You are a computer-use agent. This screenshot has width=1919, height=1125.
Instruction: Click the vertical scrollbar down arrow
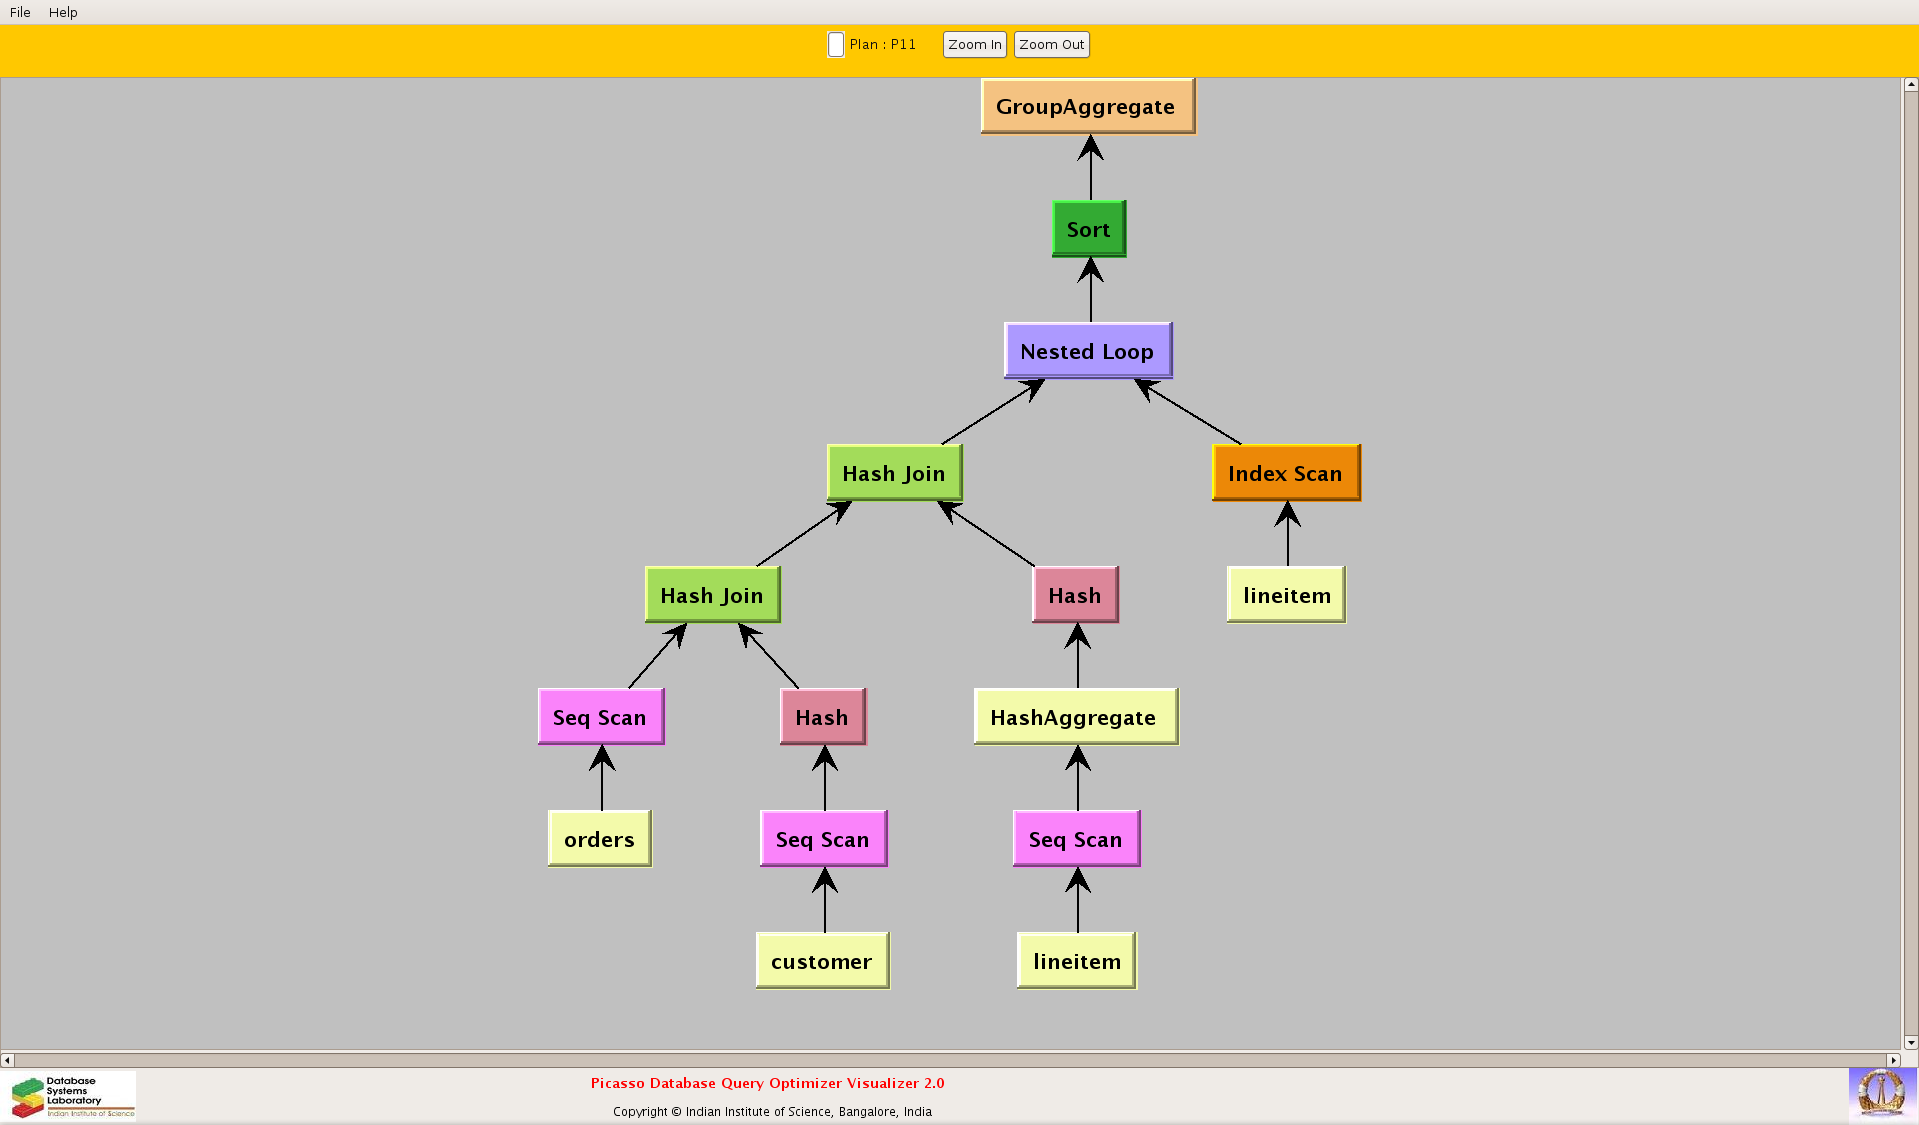click(x=1910, y=1042)
